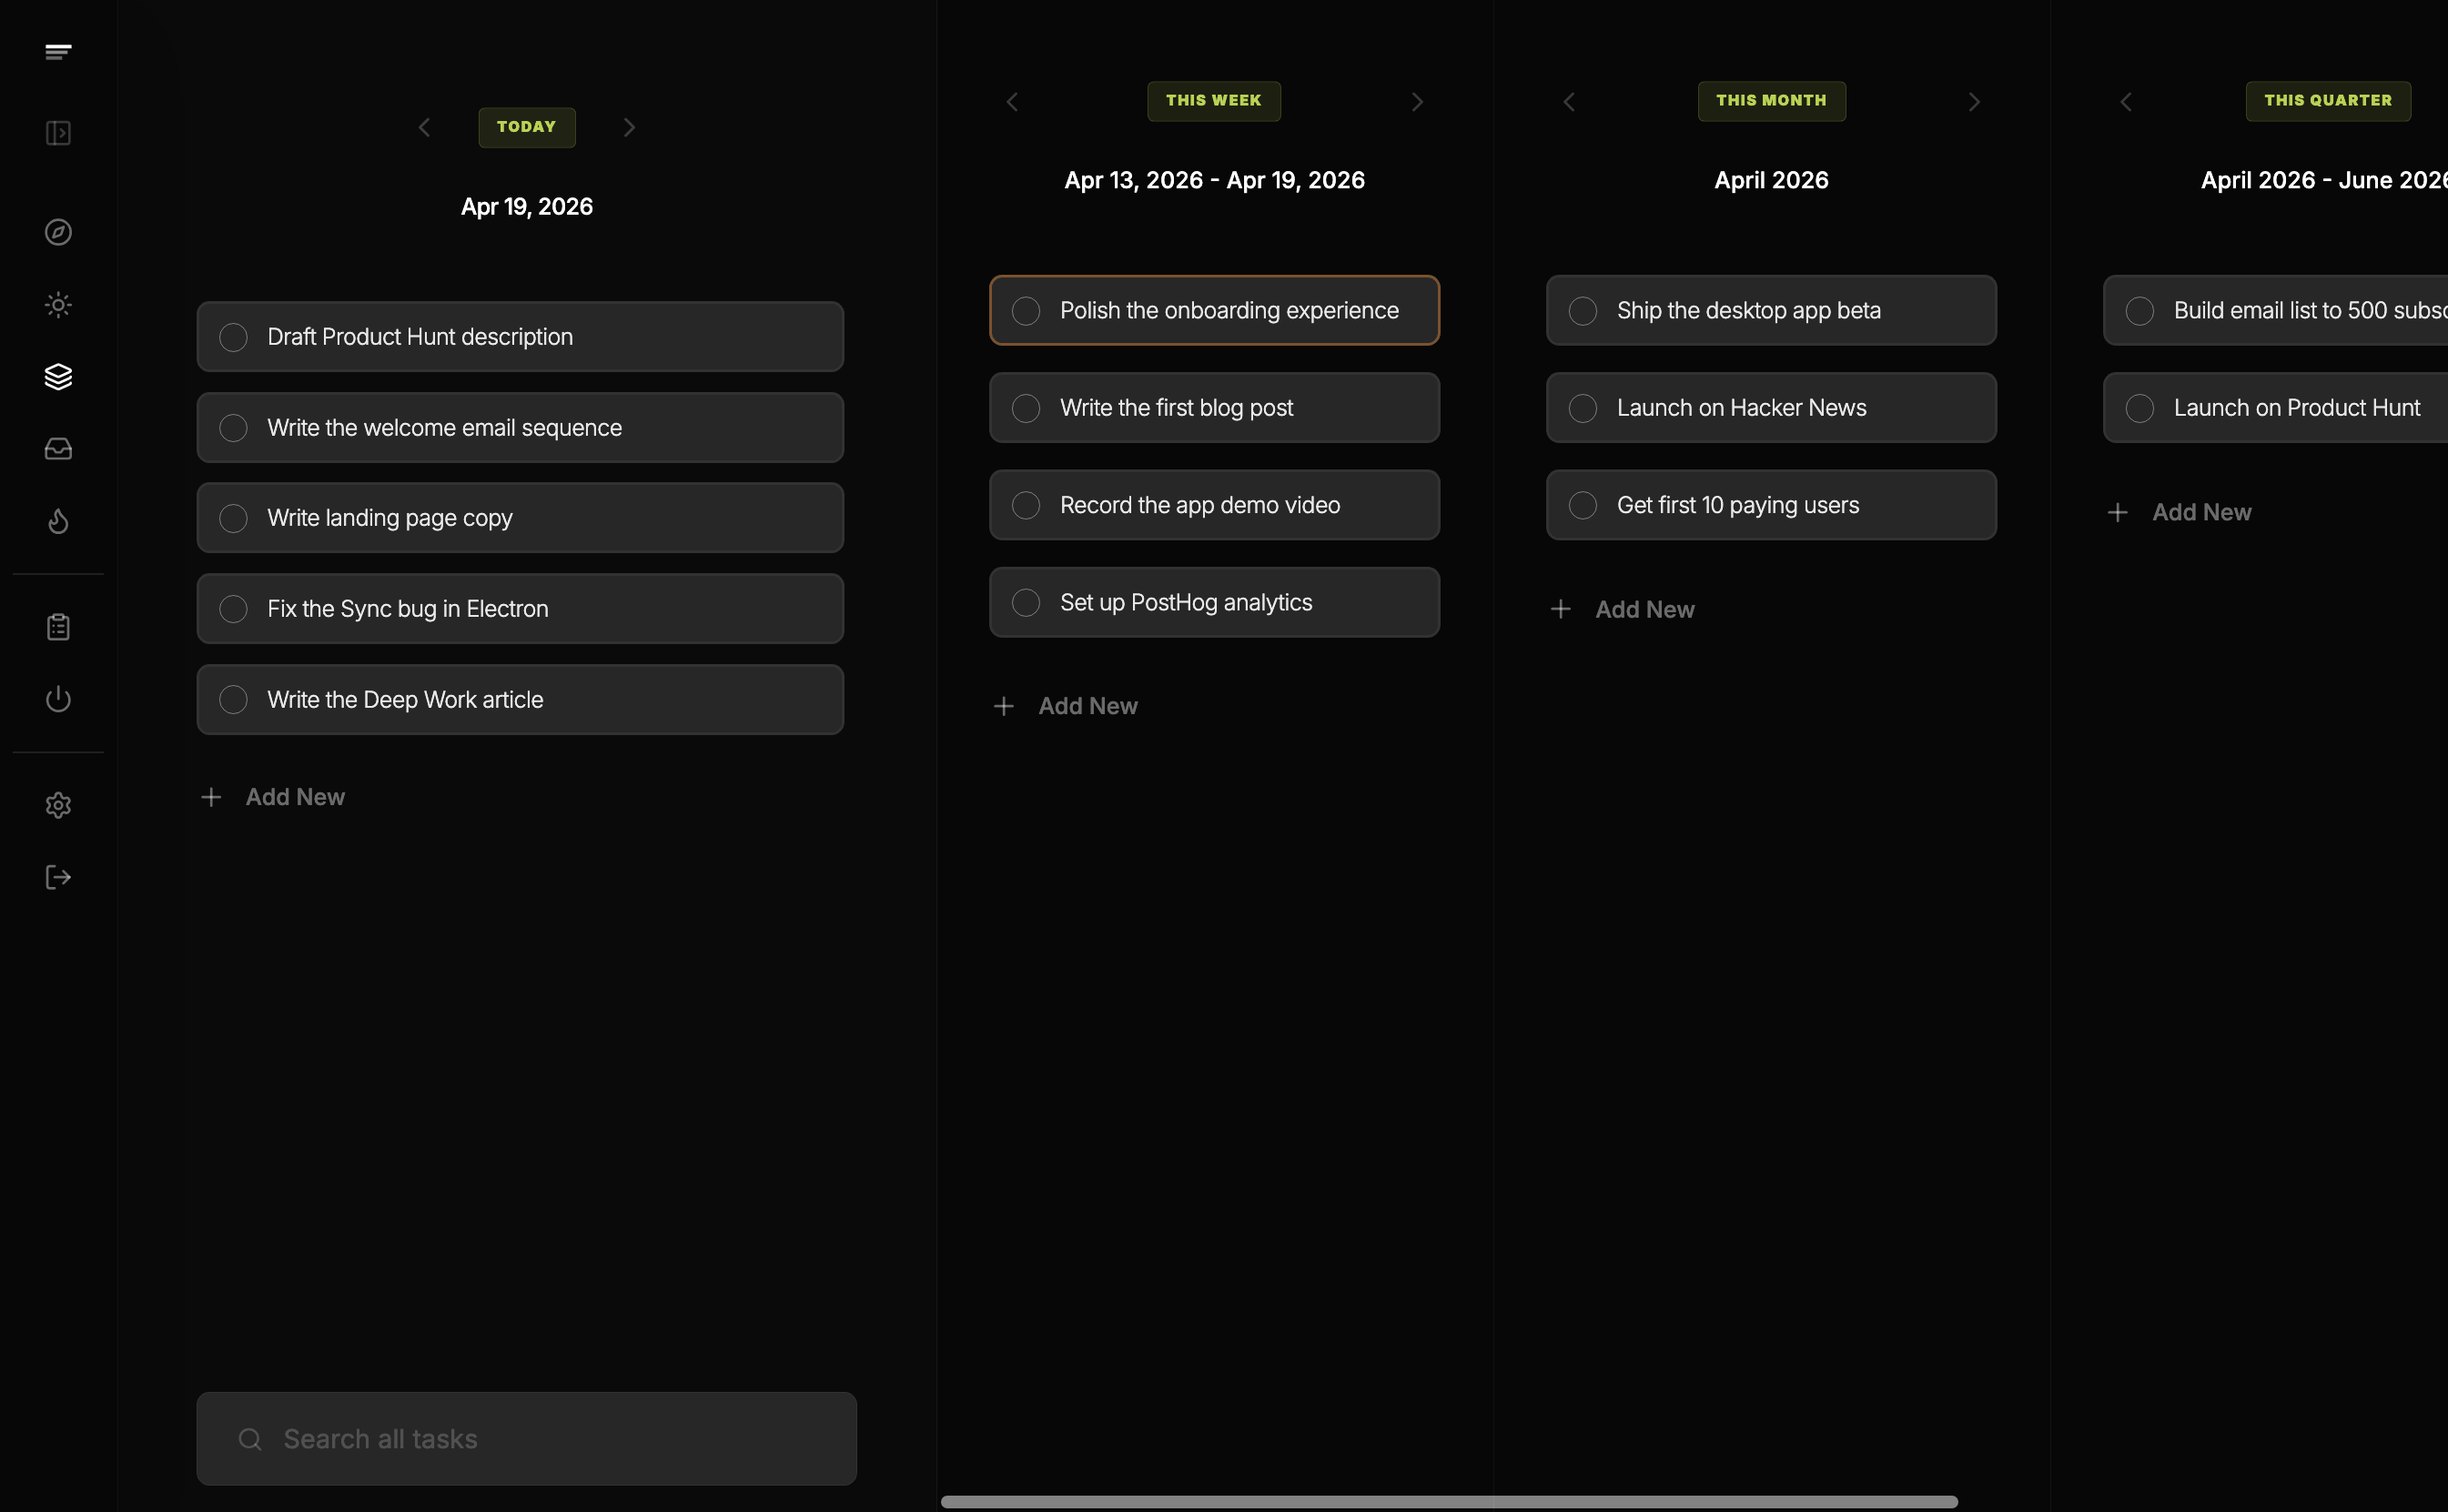The image size is (2448, 1512).
Task: Advance to next week with right chevron
Action: pyautogui.click(x=1416, y=101)
